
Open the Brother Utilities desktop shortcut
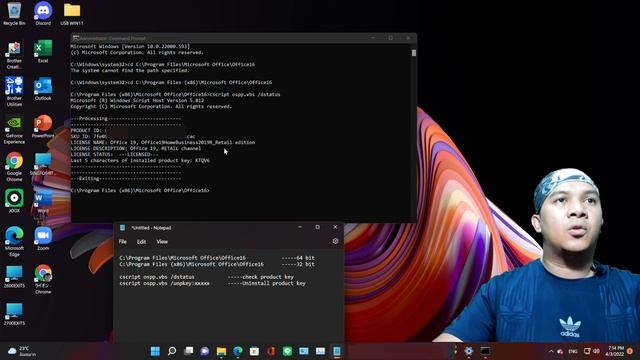(x=14, y=91)
